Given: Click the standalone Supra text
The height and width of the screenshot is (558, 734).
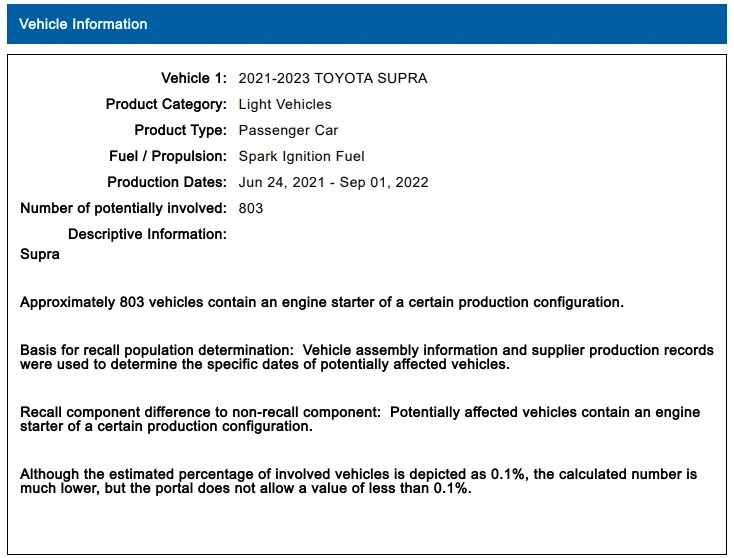Looking at the screenshot, I should pos(40,254).
